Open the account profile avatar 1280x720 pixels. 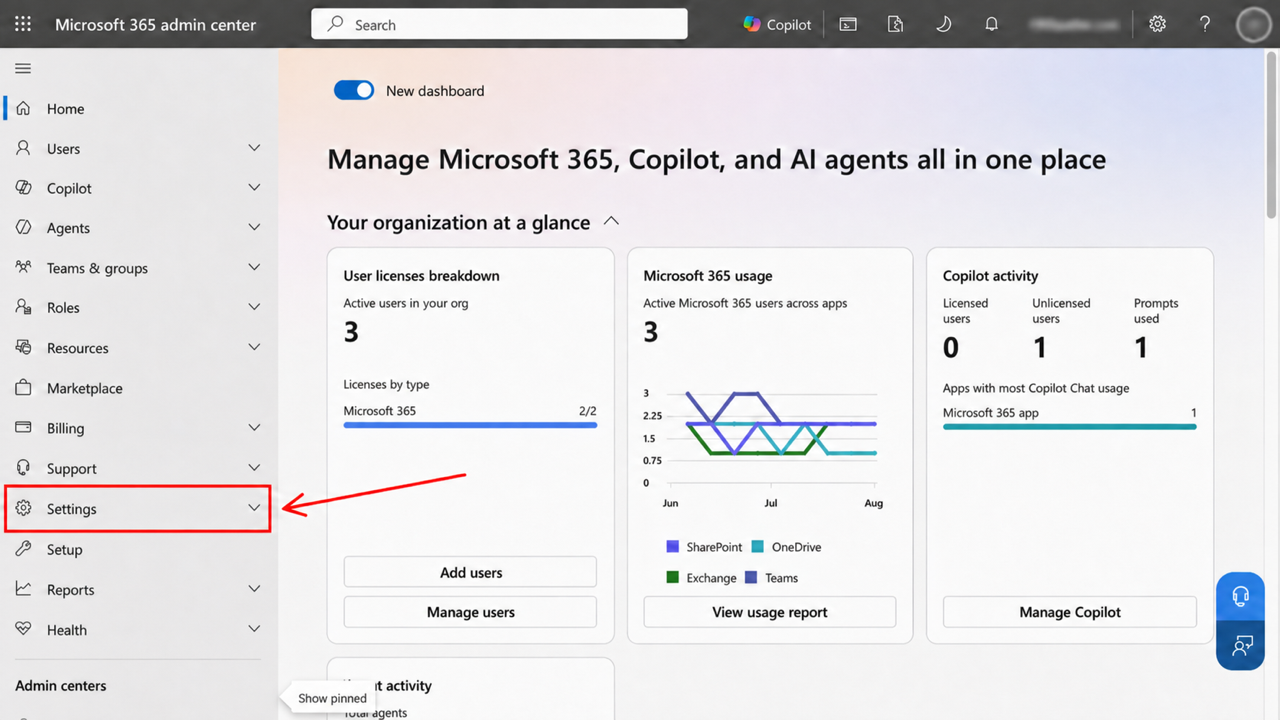(1253, 25)
